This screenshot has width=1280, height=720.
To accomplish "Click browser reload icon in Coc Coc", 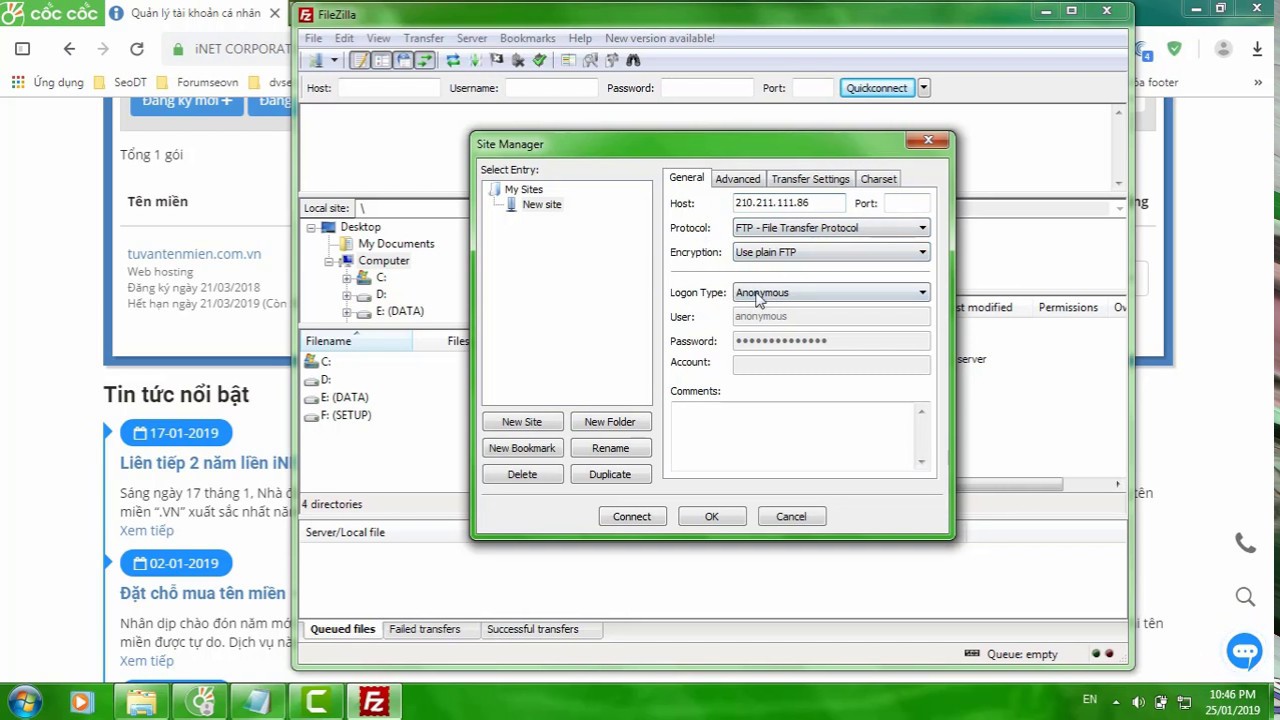I will point(137,48).
